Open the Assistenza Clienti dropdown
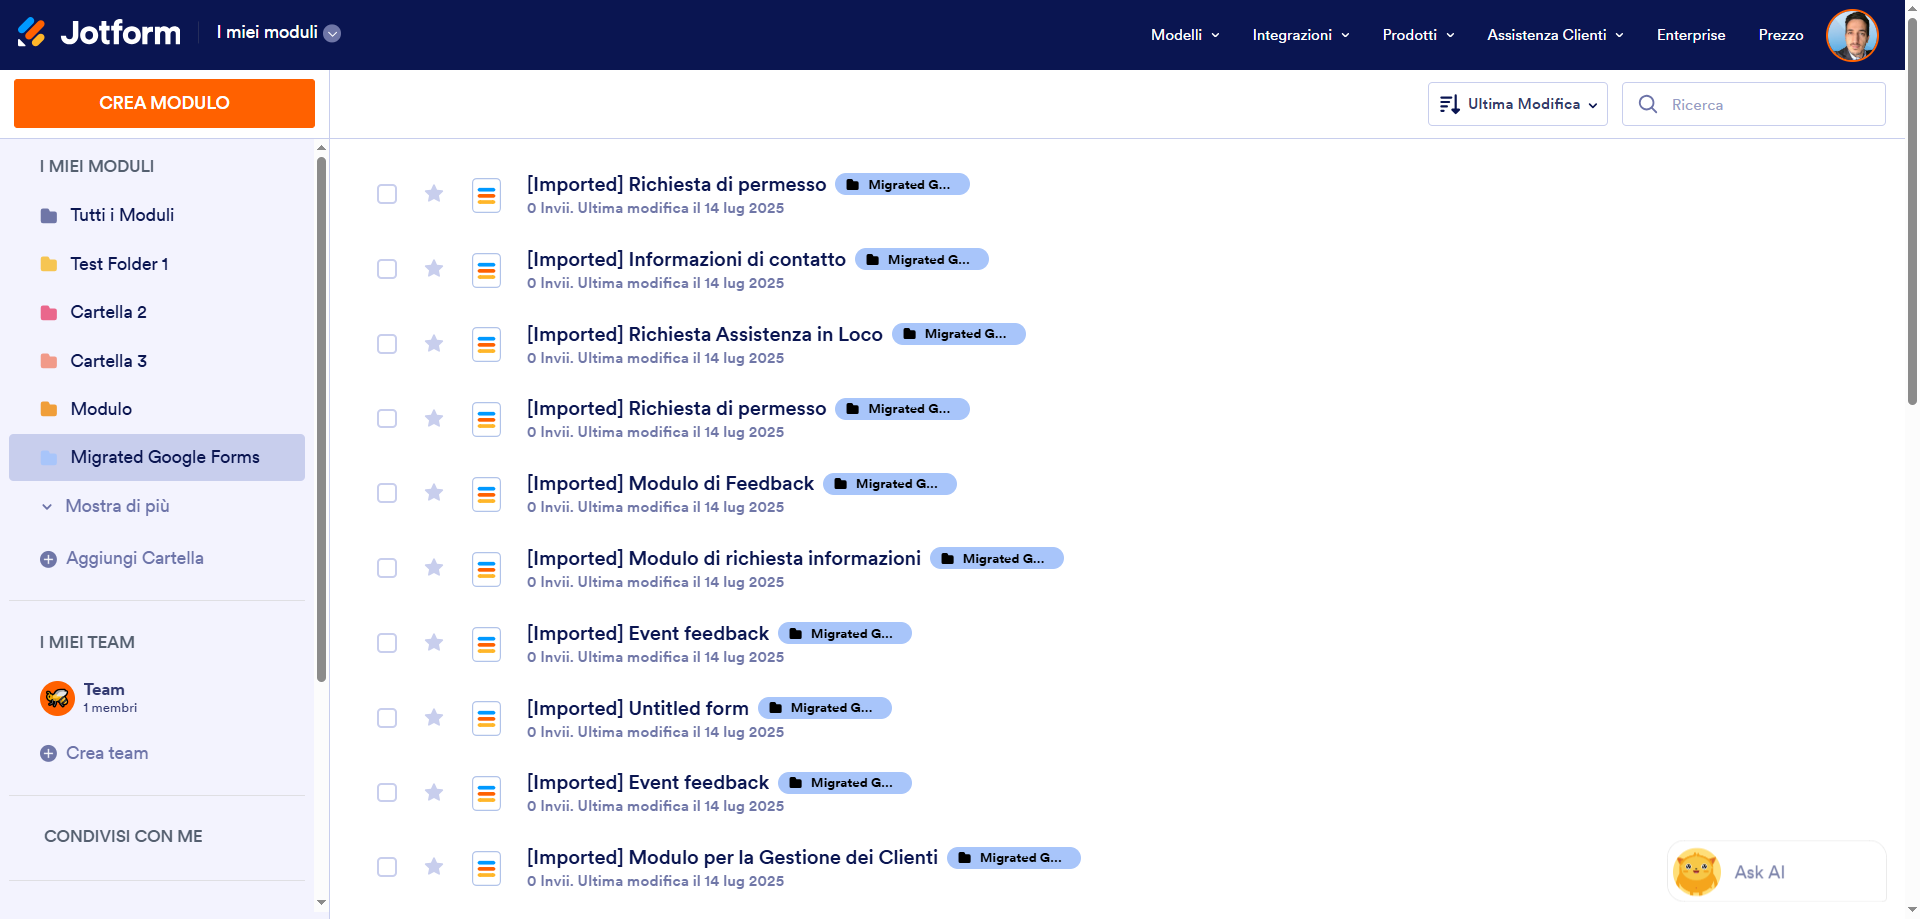 1555,35
